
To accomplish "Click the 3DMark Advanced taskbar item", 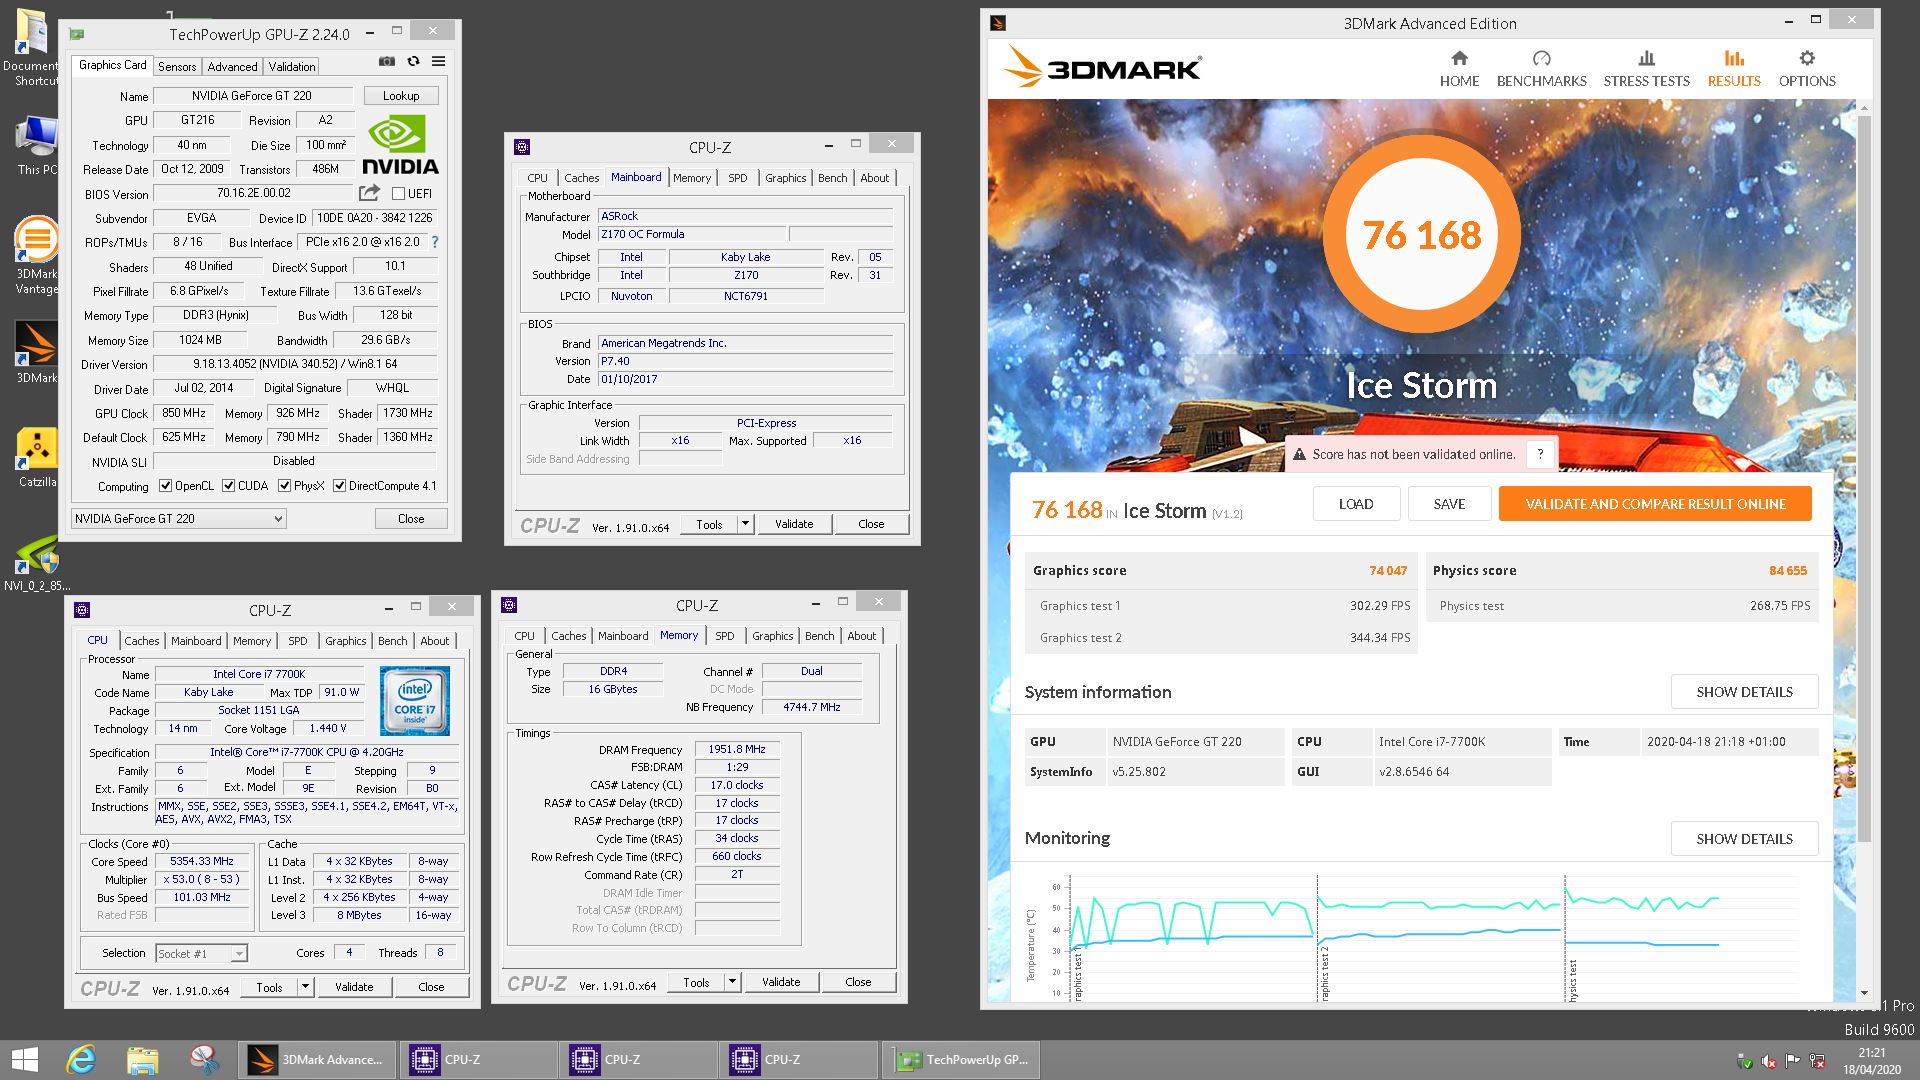I will tap(318, 1060).
